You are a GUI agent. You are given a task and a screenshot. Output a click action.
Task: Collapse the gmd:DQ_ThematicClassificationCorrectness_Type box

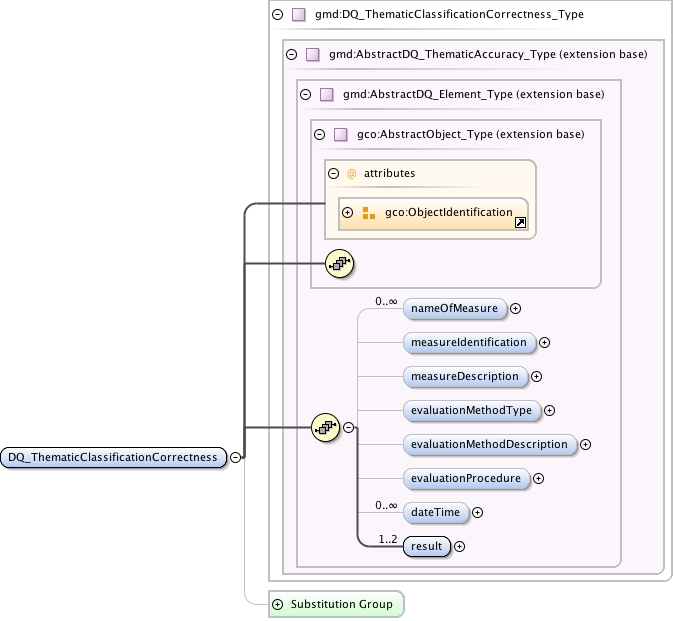point(278,15)
